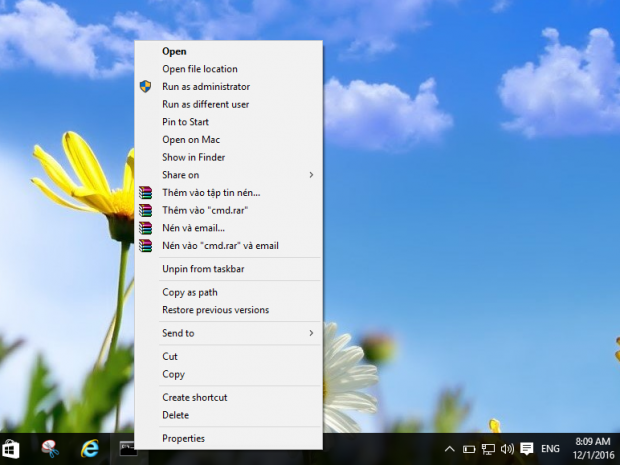Viewport: 620px width, 465px height.
Task: Click the network status tray icon
Action: (x=488, y=449)
